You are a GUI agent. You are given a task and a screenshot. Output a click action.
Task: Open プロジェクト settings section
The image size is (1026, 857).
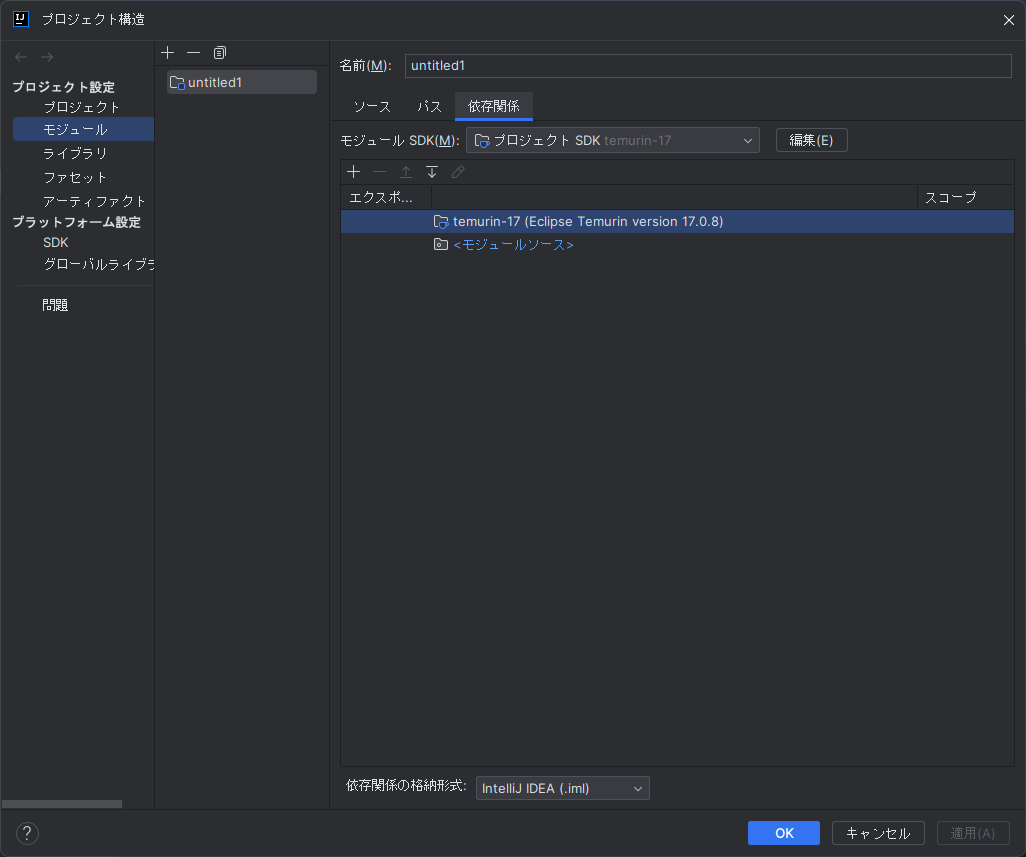[81, 107]
